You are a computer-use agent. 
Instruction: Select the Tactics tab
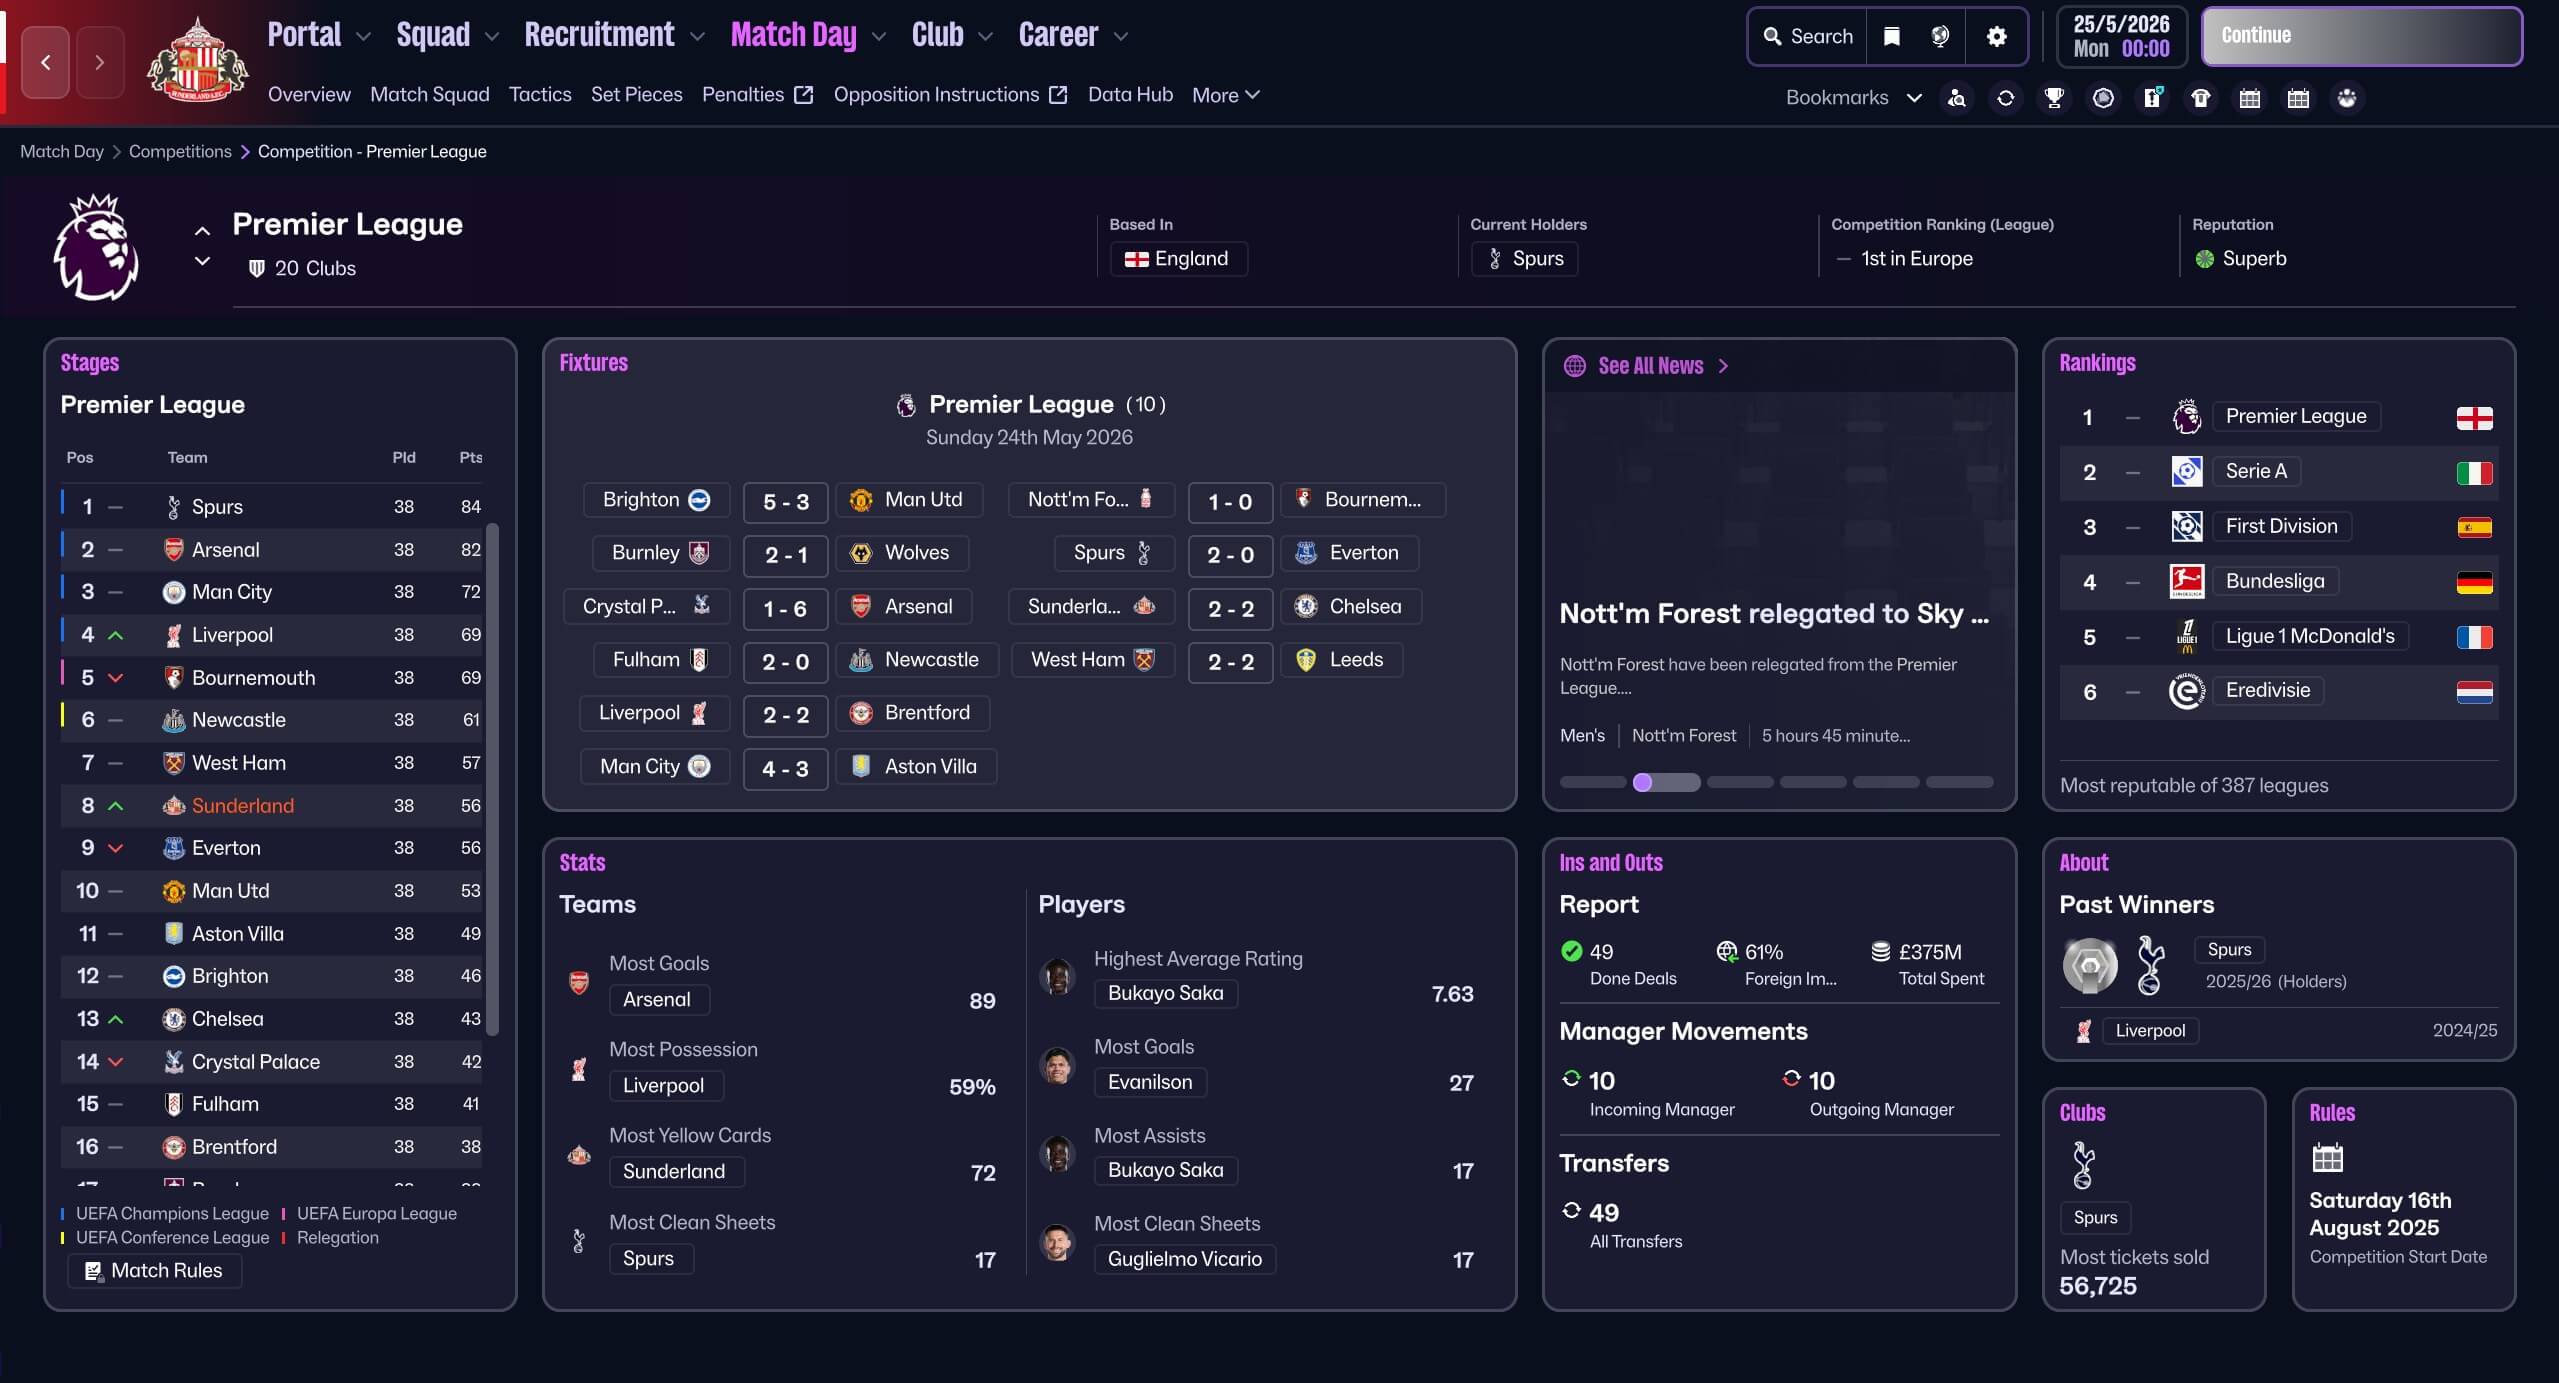540,94
